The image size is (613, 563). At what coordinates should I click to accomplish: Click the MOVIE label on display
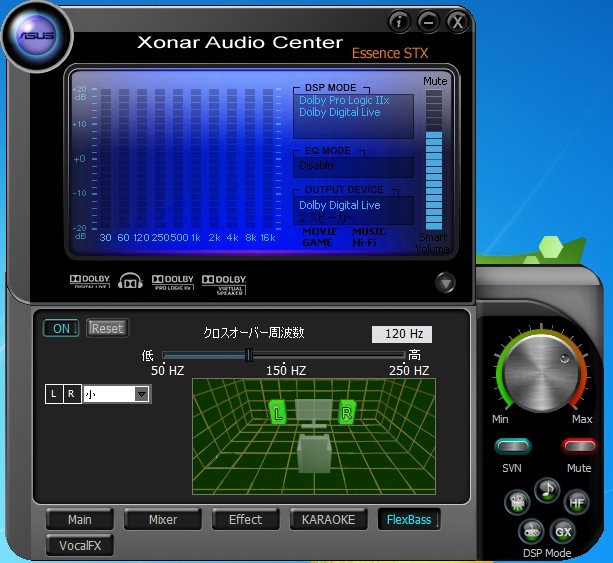tap(320, 232)
